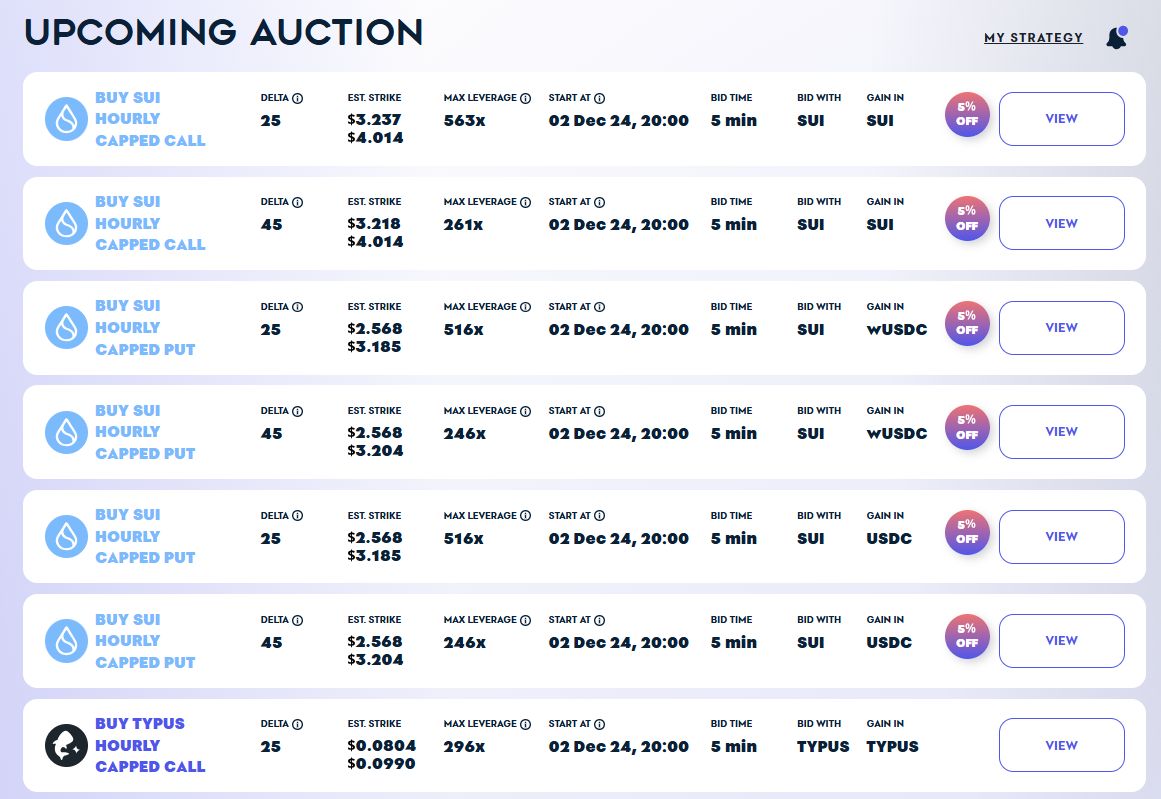Click SUI droplet icon for 261x capped call
1161x799 pixels.
click(x=67, y=223)
